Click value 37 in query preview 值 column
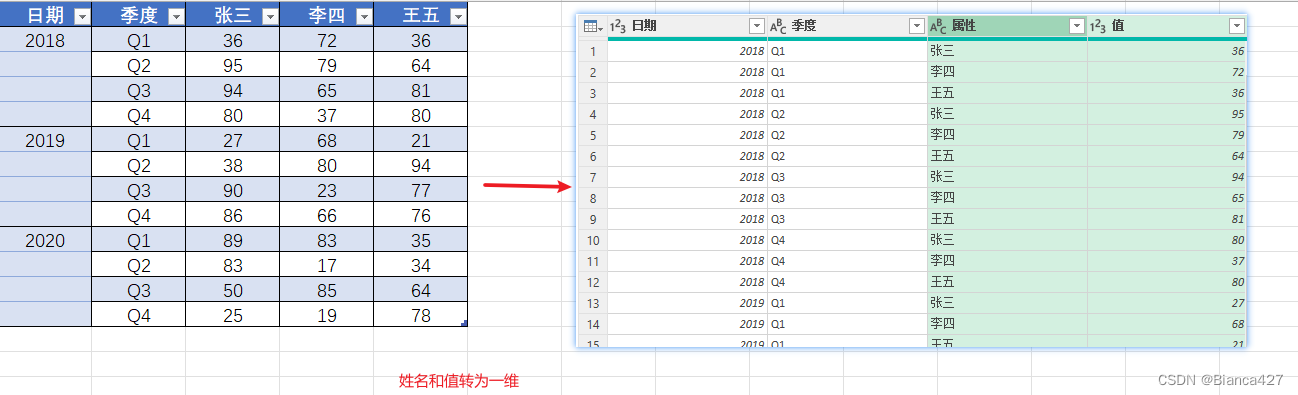This screenshot has width=1298, height=395. [1167, 261]
